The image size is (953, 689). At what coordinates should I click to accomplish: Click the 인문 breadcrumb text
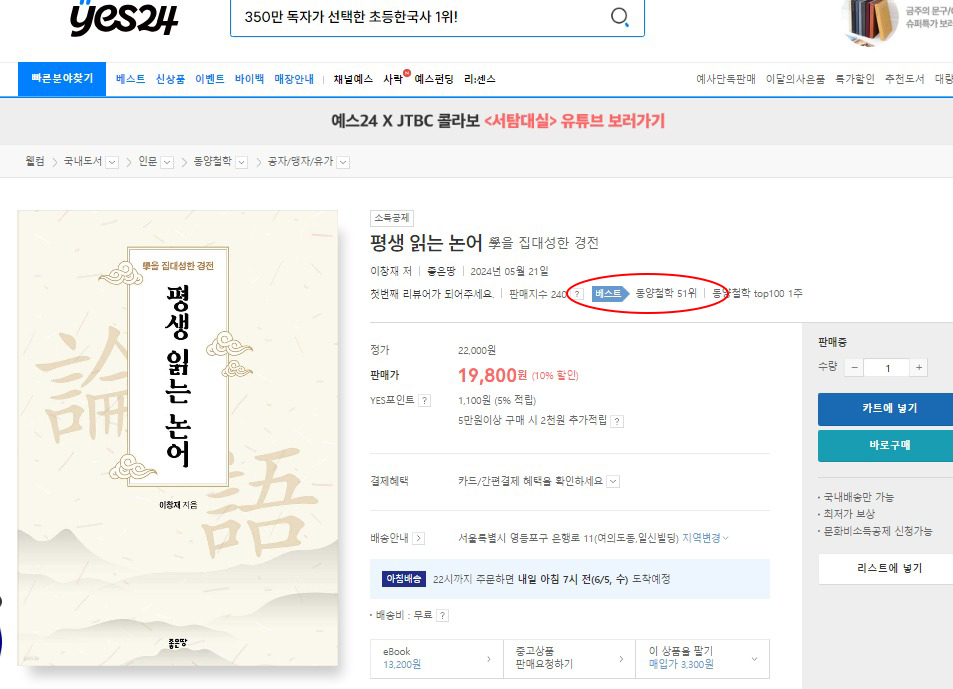point(148,161)
